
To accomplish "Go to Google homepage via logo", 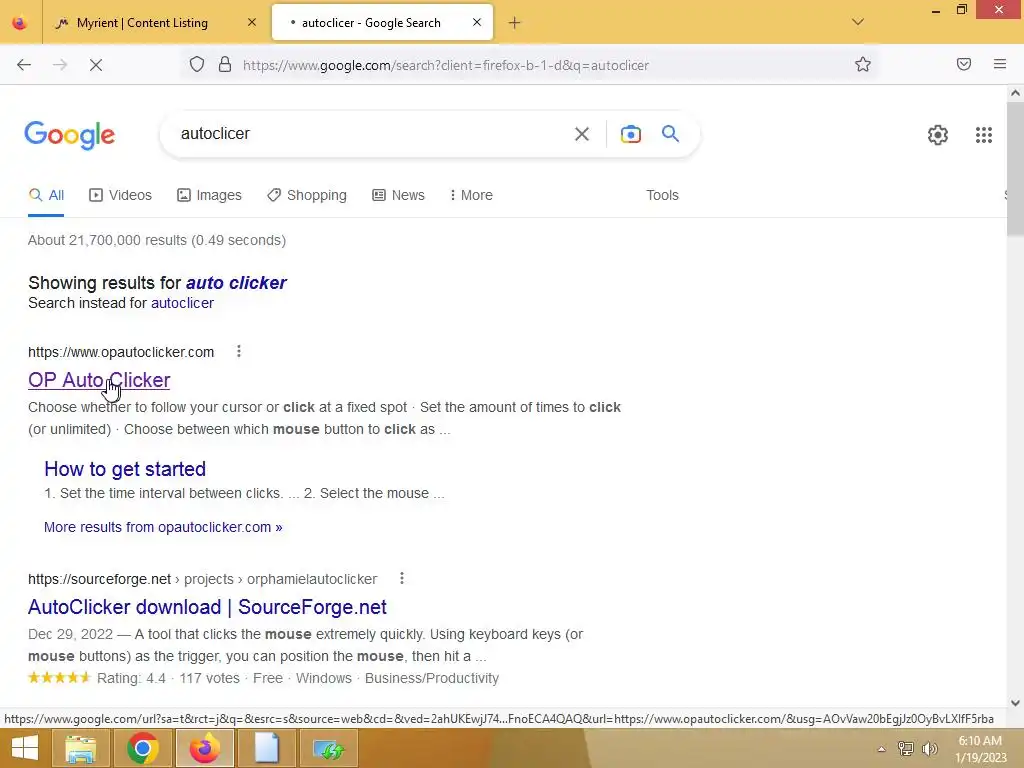I will [x=70, y=135].
